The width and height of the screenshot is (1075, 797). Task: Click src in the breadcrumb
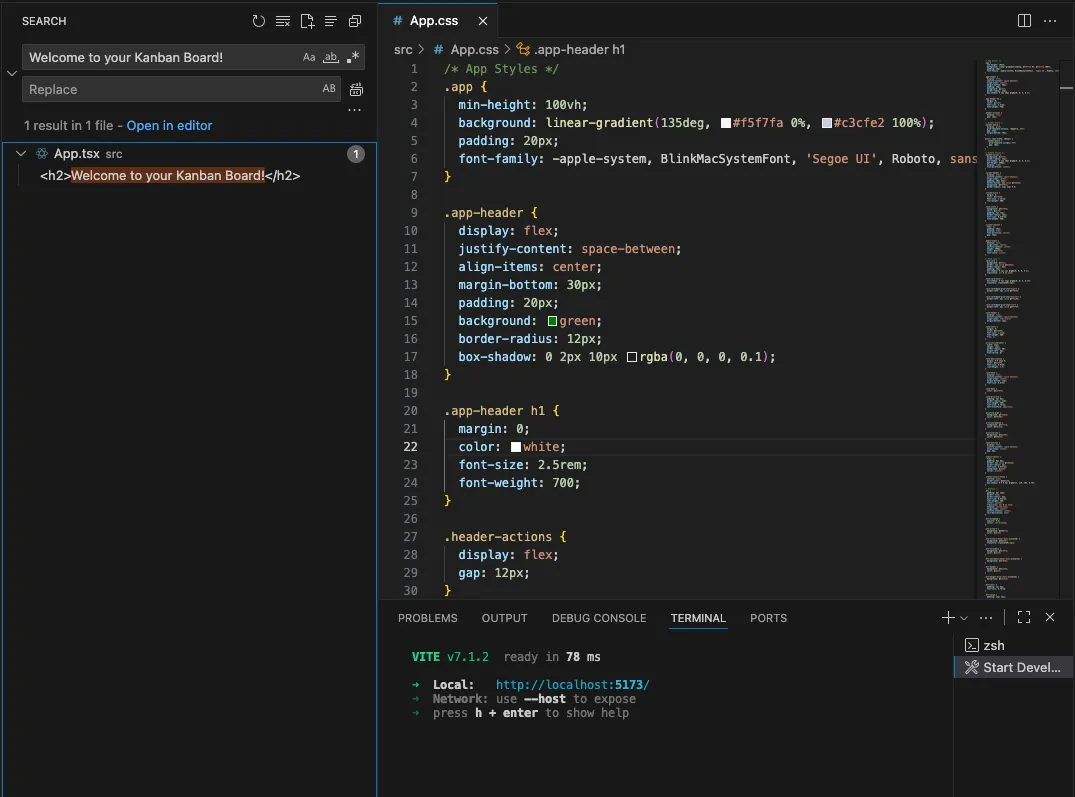403,49
